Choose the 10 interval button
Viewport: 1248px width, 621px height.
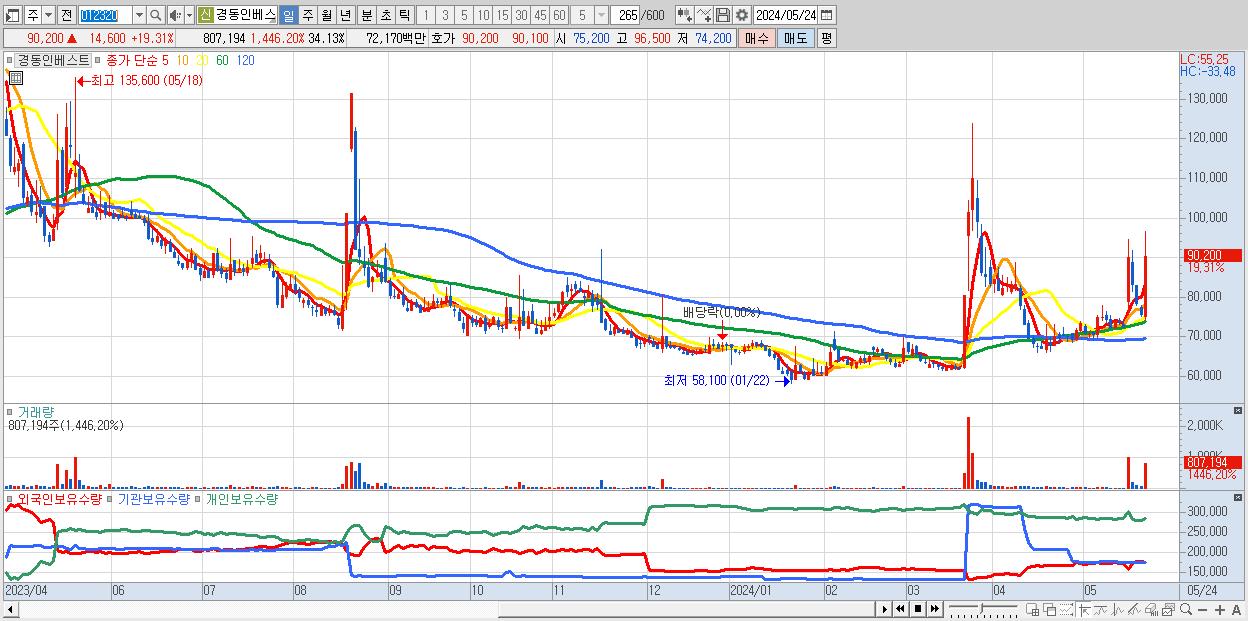(x=483, y=15)
